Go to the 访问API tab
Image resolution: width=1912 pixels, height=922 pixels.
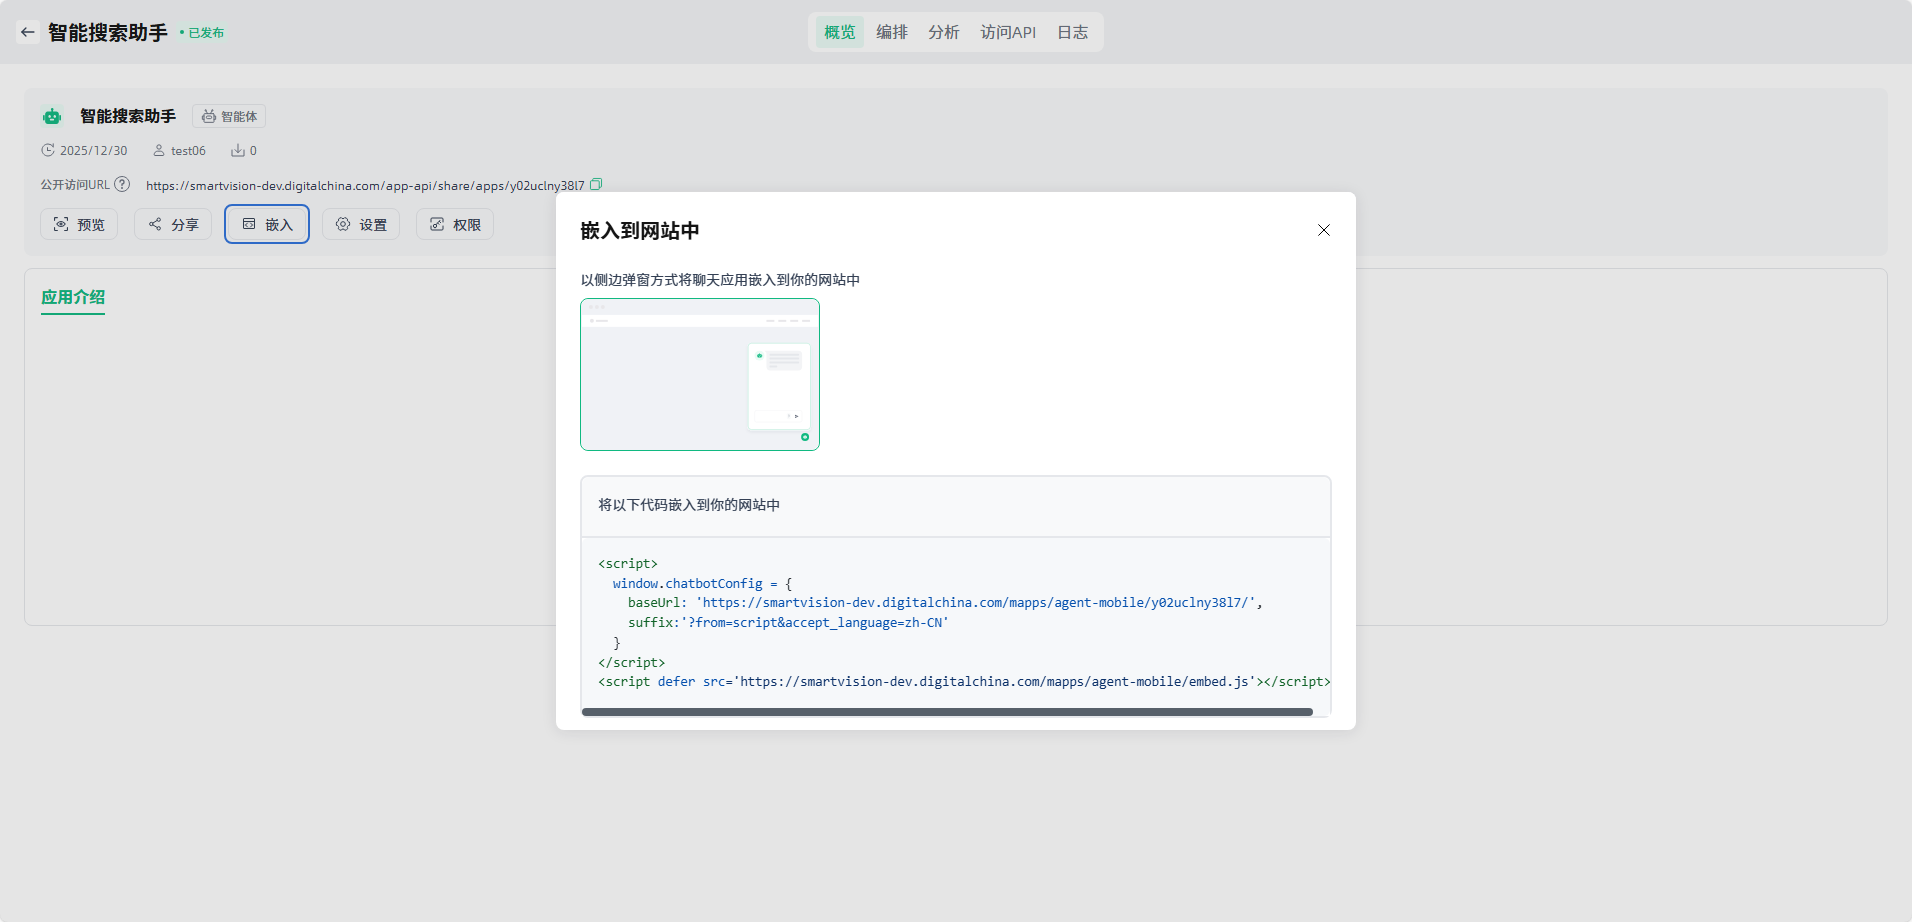[x=1008, y=32]
